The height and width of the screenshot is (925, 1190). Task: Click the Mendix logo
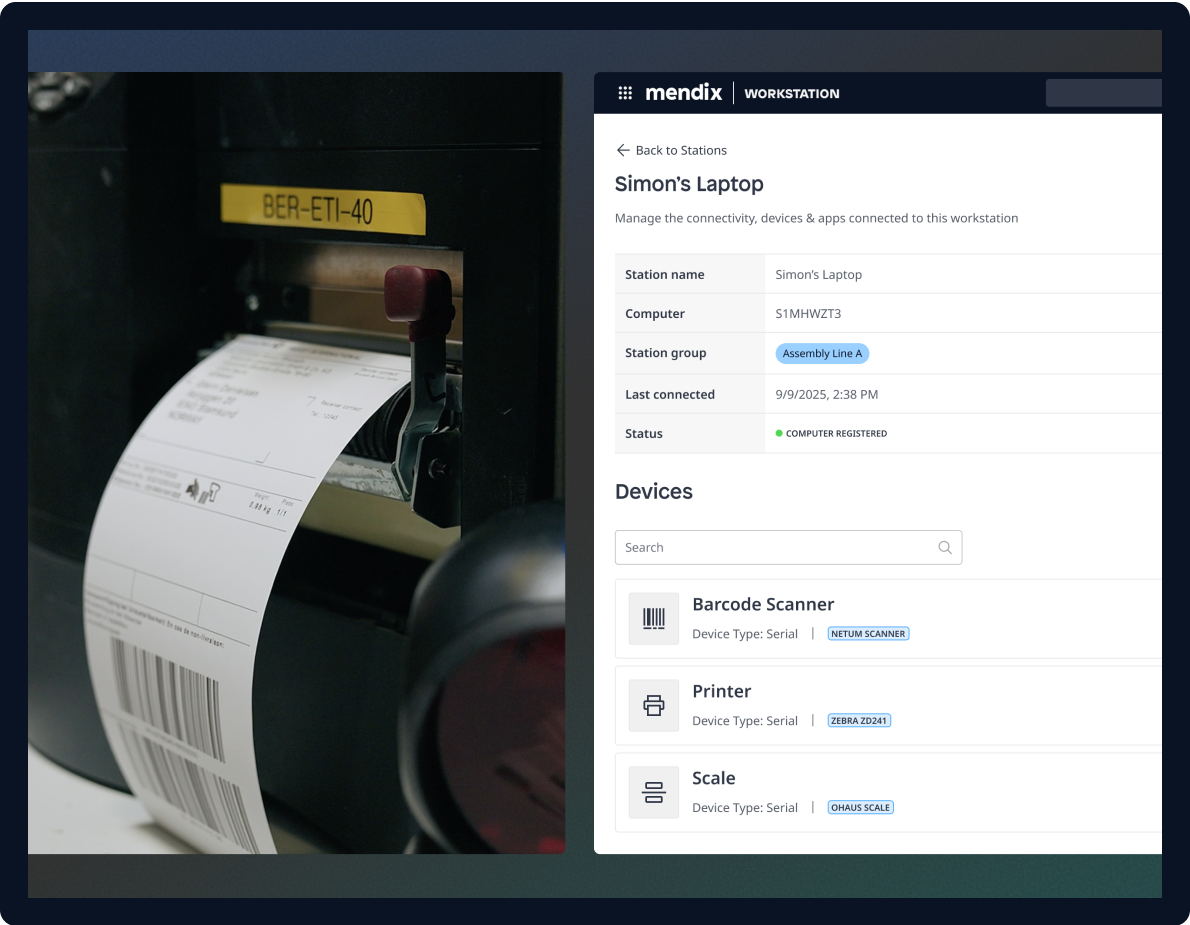(x=683, y=93)
